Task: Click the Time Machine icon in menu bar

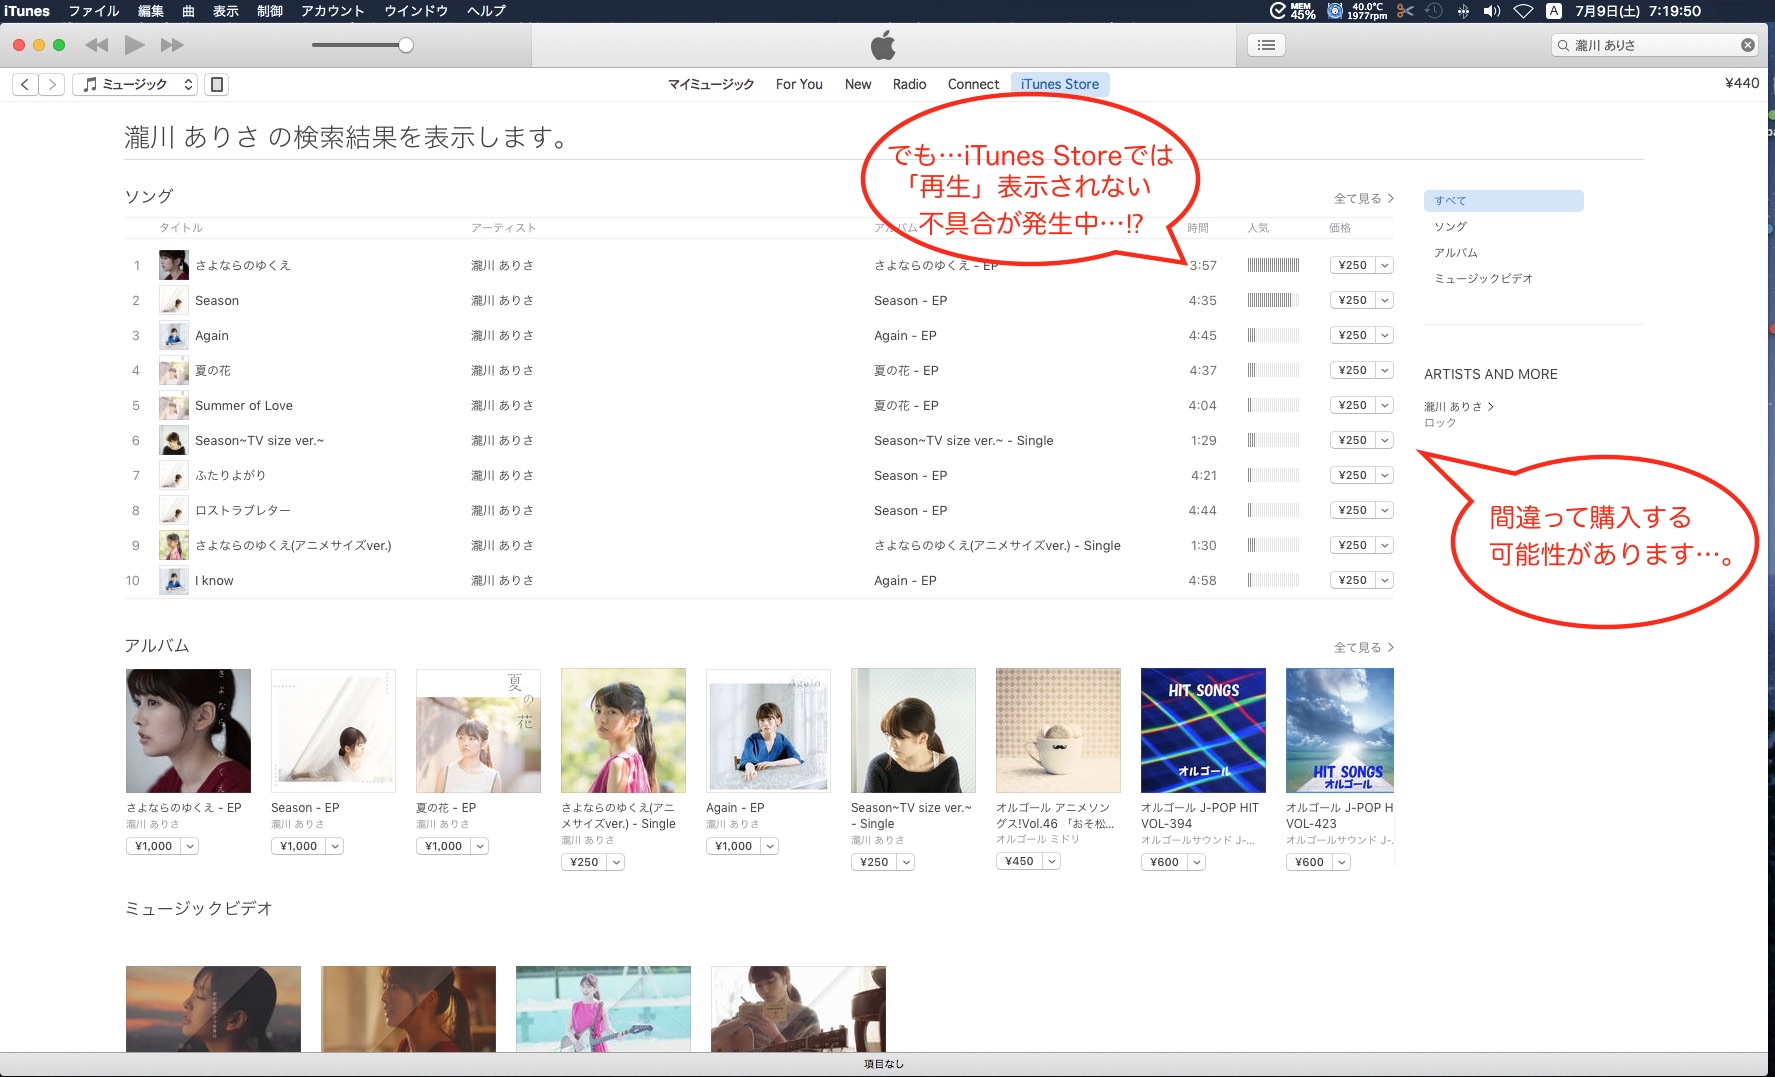Action: pos(1434,11)
